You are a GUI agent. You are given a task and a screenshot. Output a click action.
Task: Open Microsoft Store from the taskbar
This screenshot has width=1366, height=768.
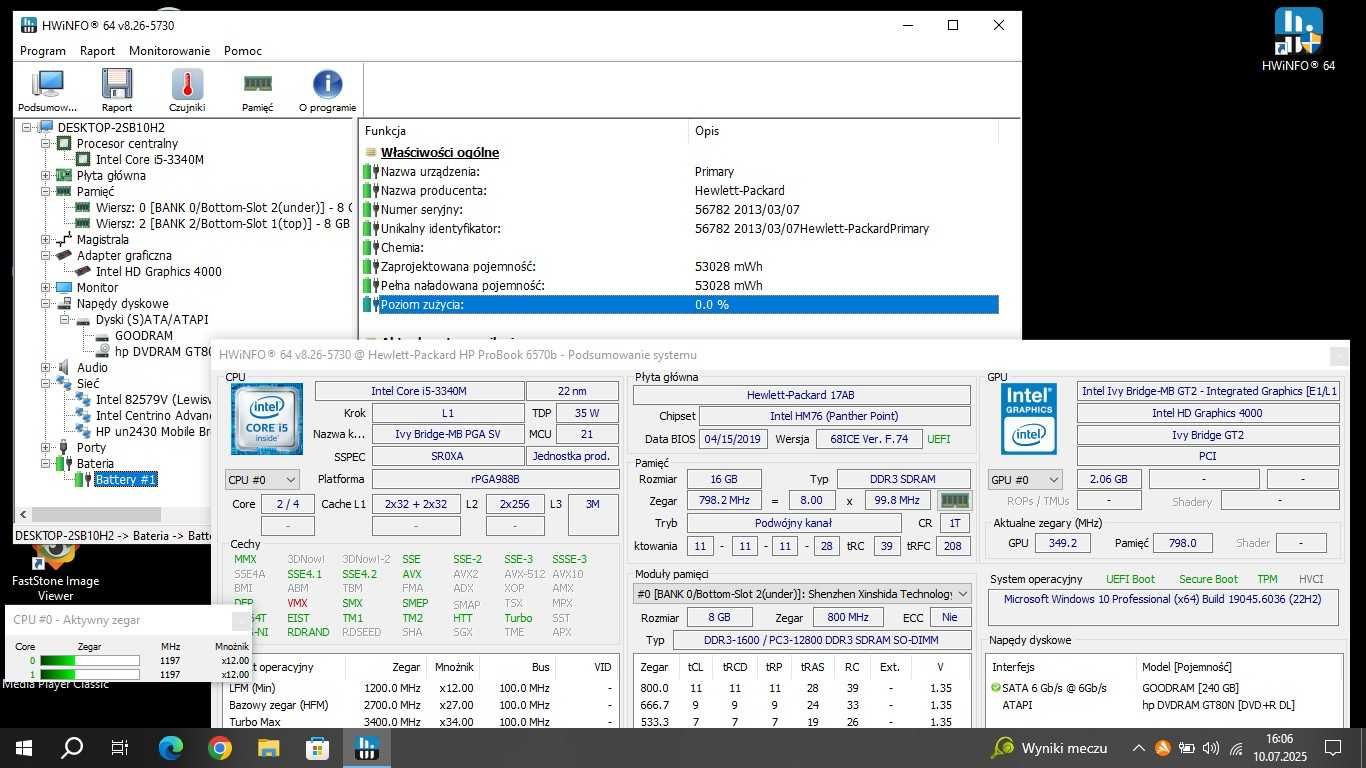(x=317, y=748)
